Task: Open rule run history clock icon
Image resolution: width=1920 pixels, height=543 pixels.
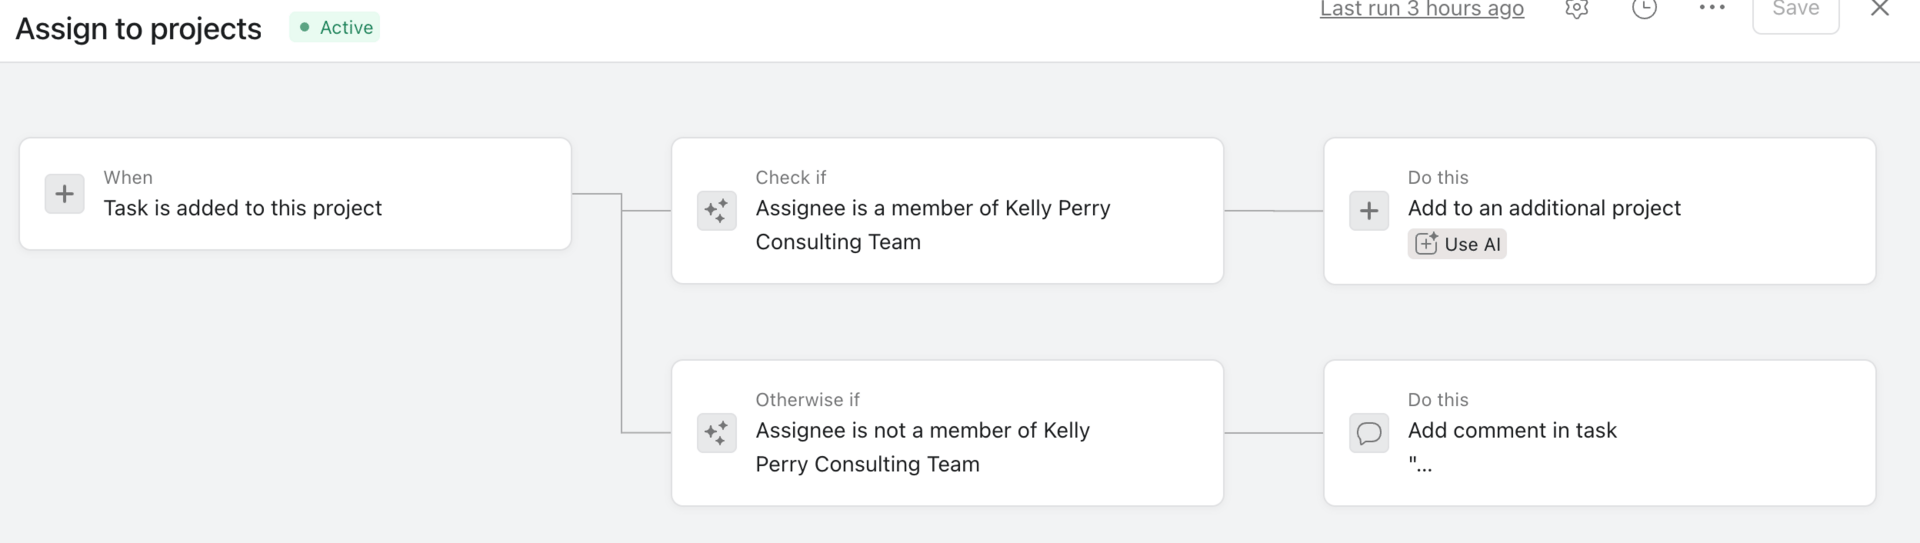Action: 1644,9
